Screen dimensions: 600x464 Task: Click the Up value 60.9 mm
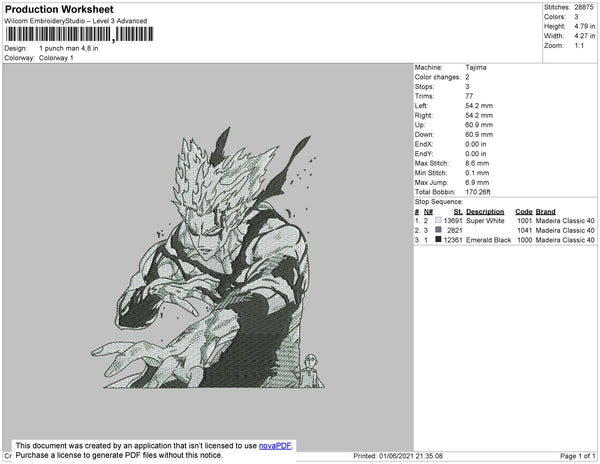[x=479, y=125]
